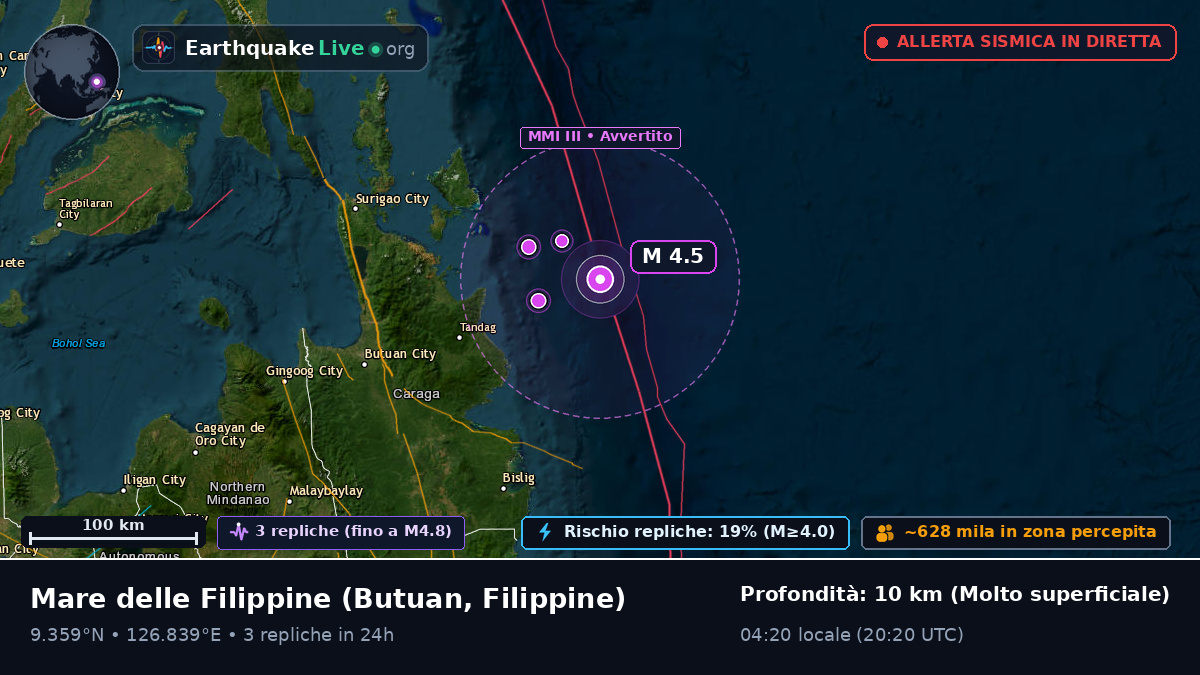This screenshot has height=675, width=1200.
Task: Select the southernmost aftershock marker
Action: tap(538, 300)
